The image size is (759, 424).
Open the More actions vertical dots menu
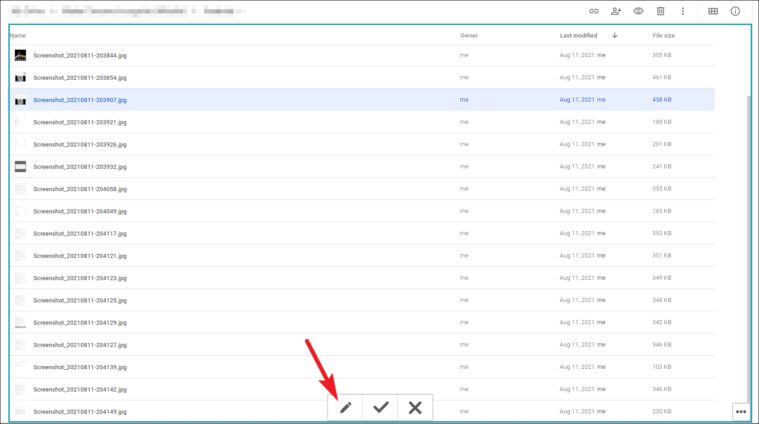pos(683,11)
